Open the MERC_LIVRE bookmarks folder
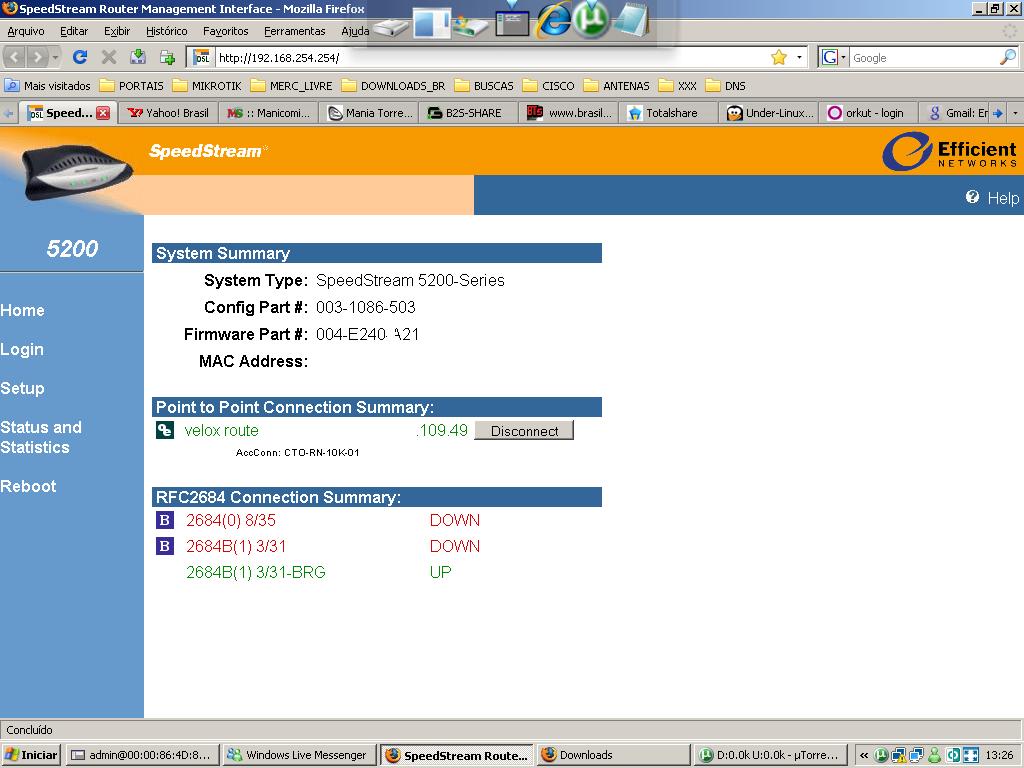The image size is (1024, 768). [x=291, y=86]
